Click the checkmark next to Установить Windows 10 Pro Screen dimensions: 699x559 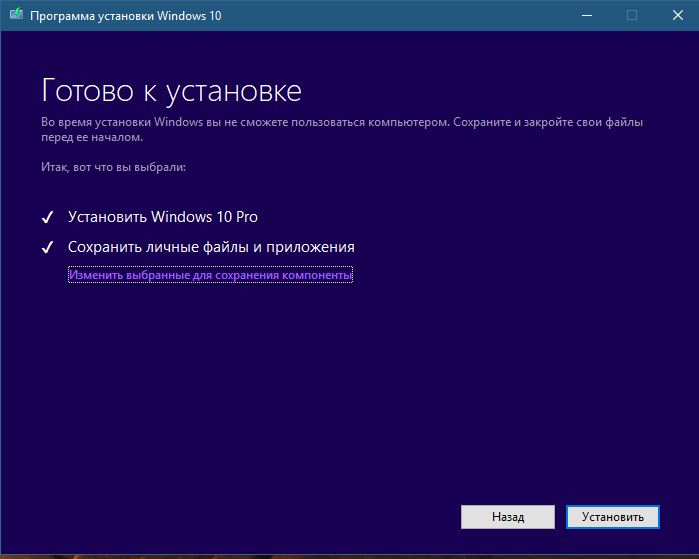pyautogui.click(x=47, y=217)
